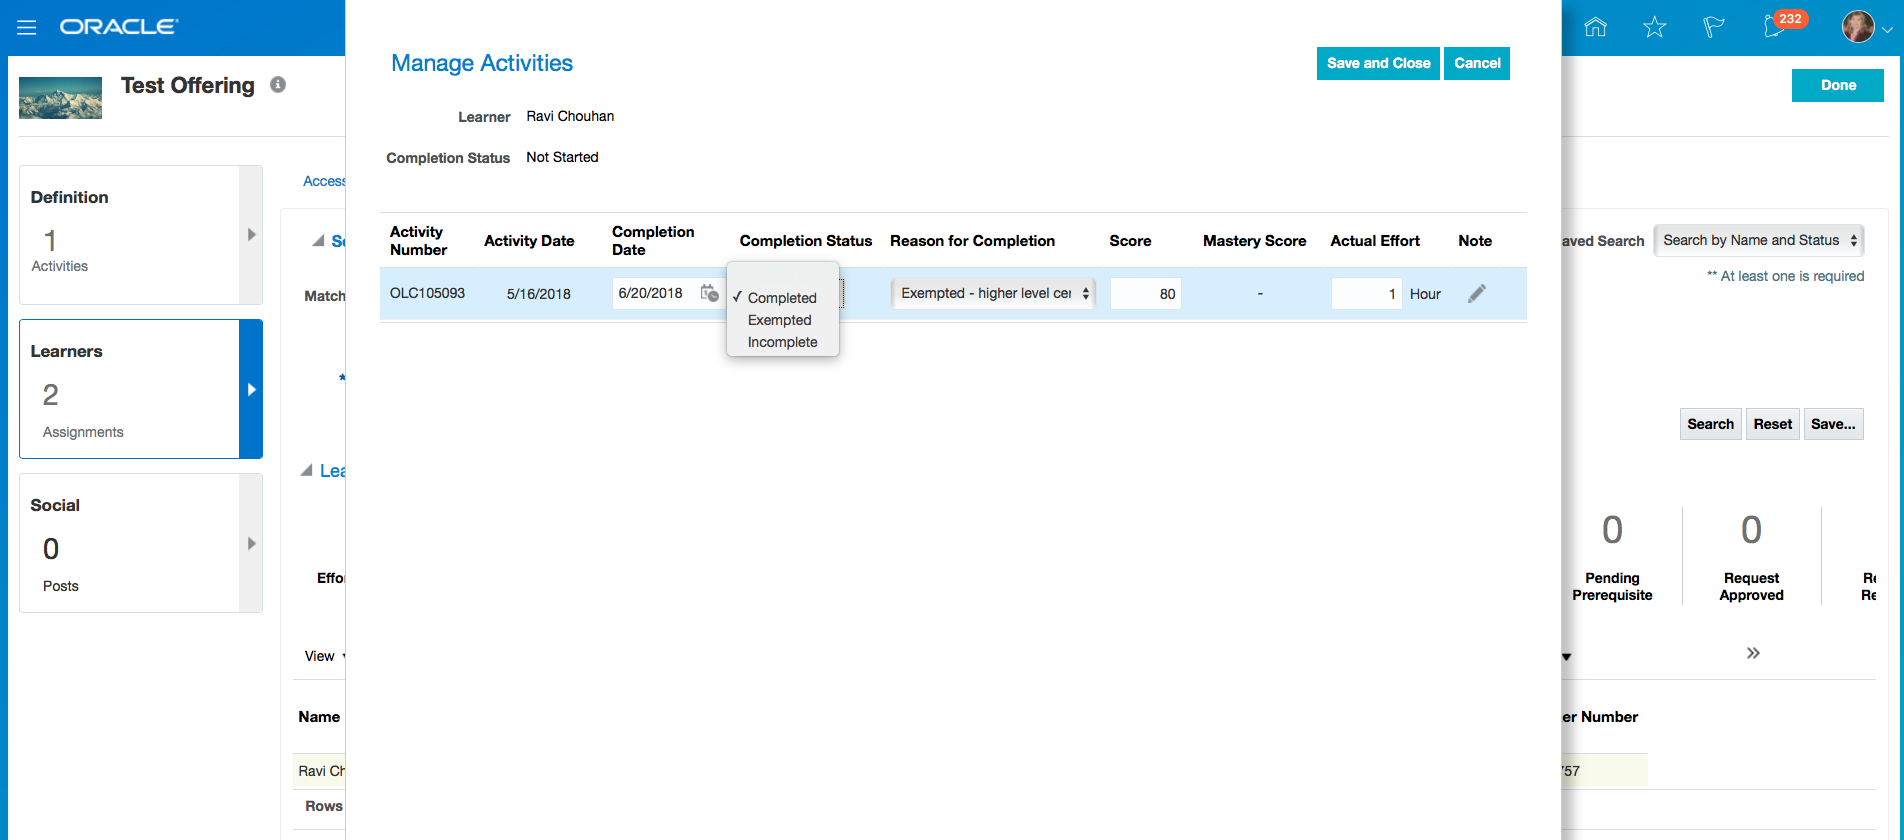Edit the Completion Date field
The image size is (1904, 840).
coord(655,293)
